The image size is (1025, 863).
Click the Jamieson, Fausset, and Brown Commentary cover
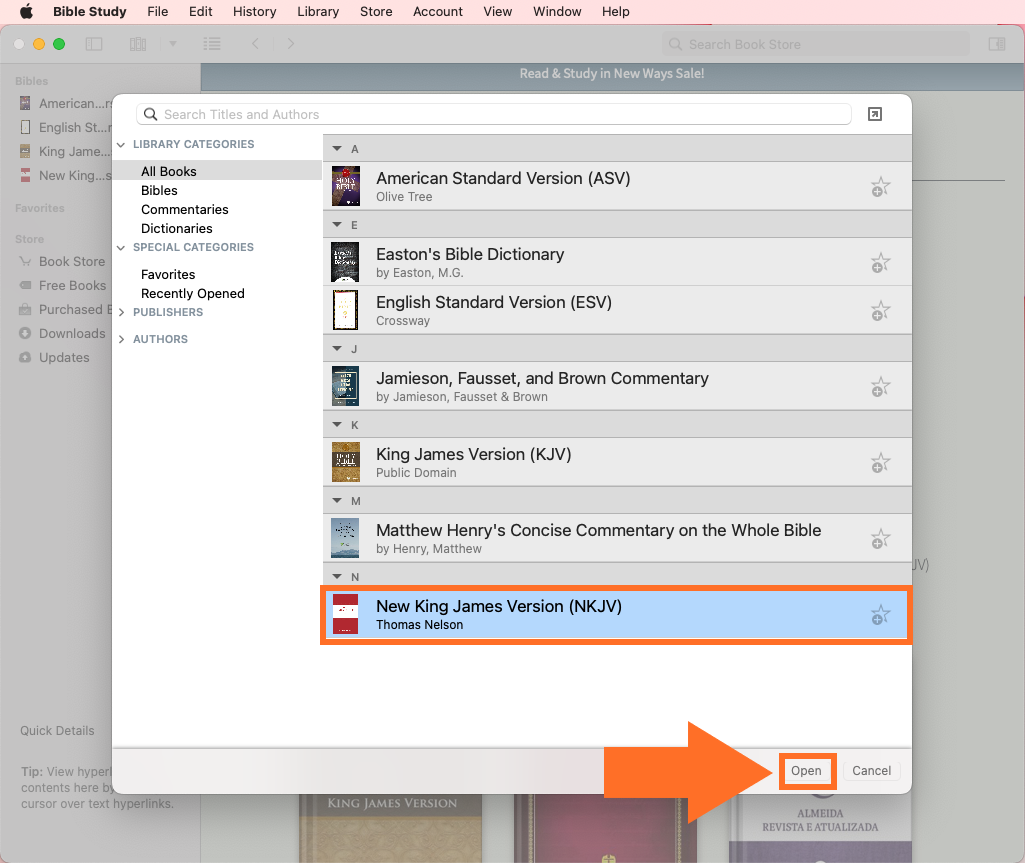point(345,386)
